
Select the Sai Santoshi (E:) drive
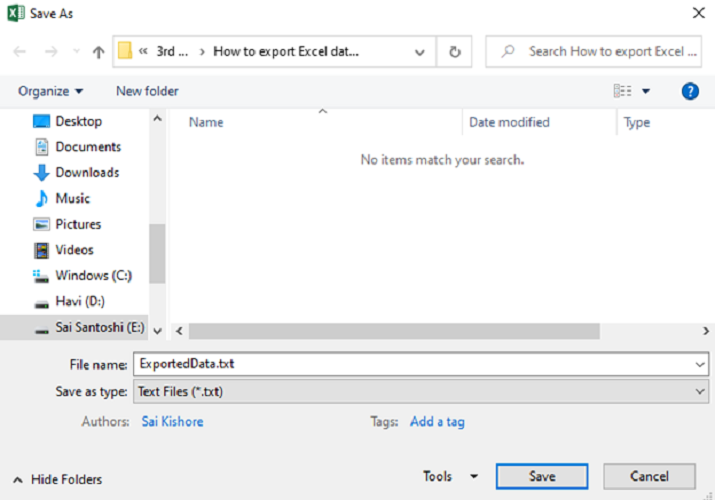tap(74, 327)
